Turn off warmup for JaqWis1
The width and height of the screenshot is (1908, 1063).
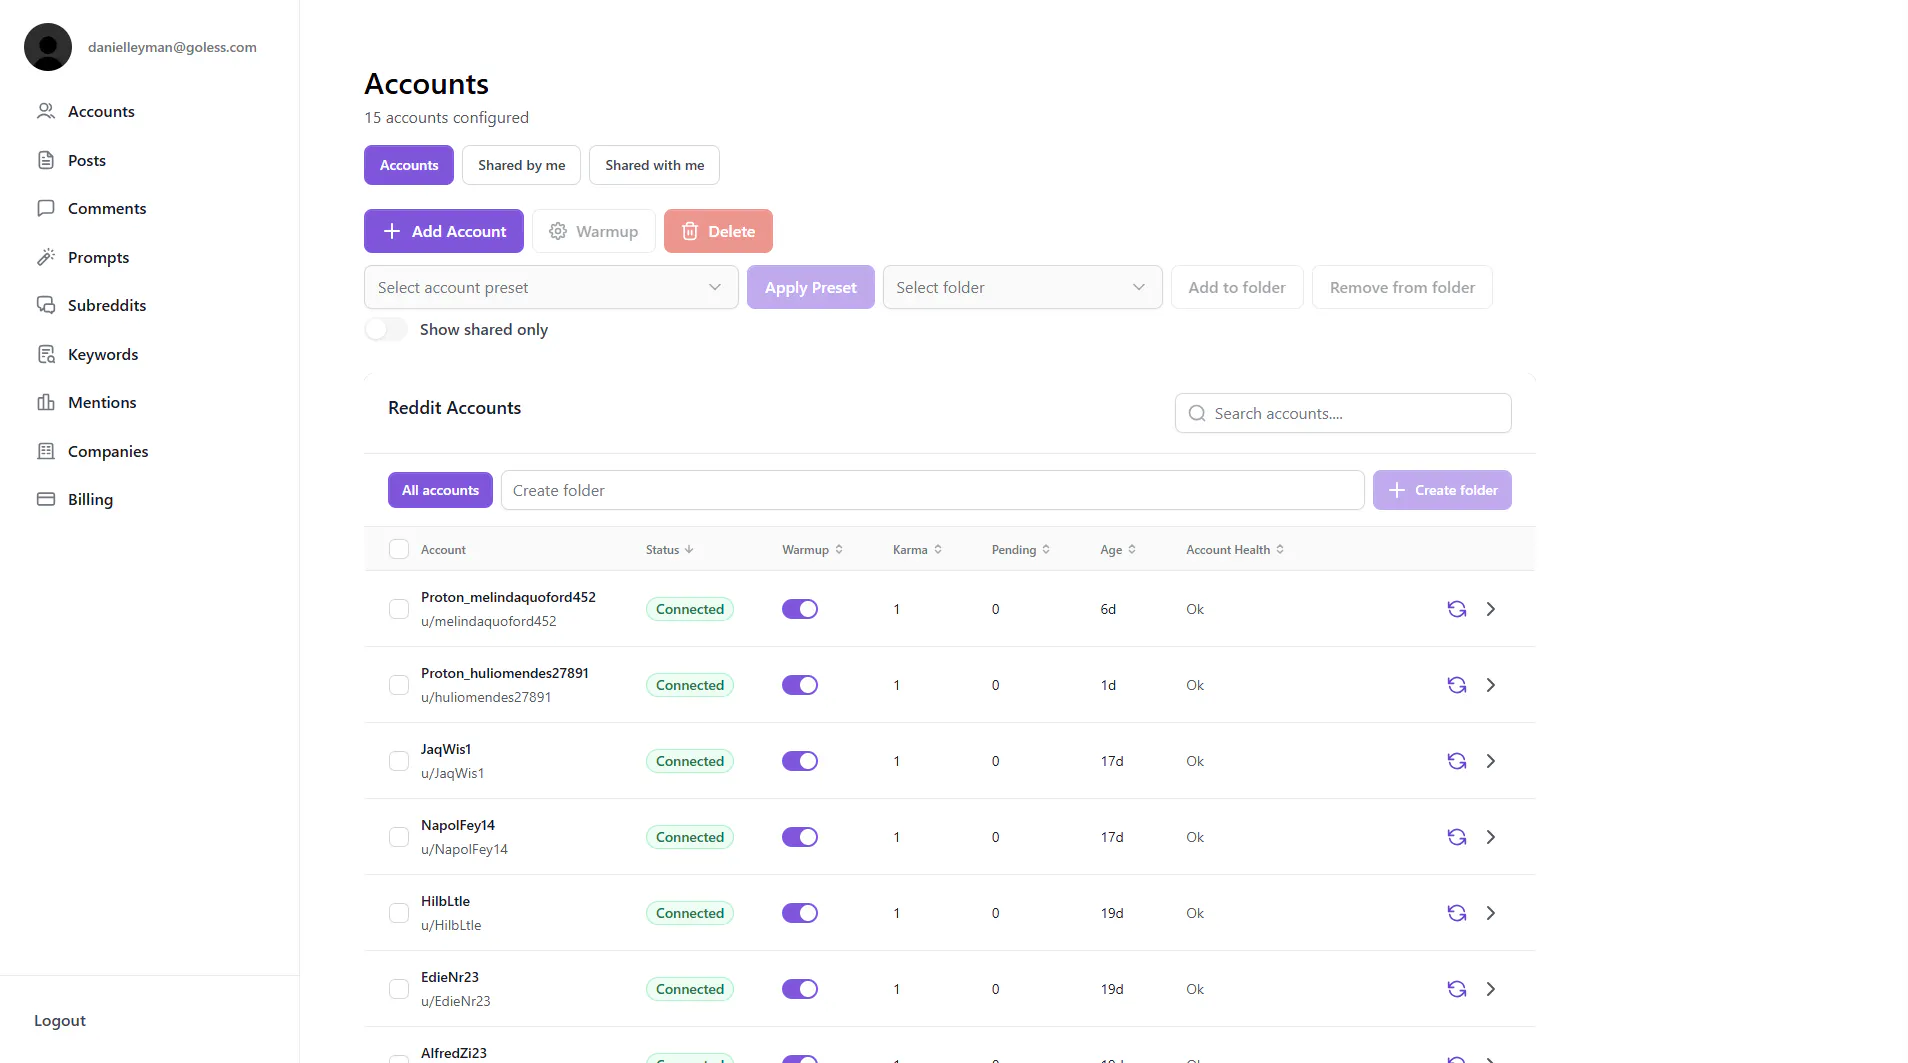coord(800,761)
